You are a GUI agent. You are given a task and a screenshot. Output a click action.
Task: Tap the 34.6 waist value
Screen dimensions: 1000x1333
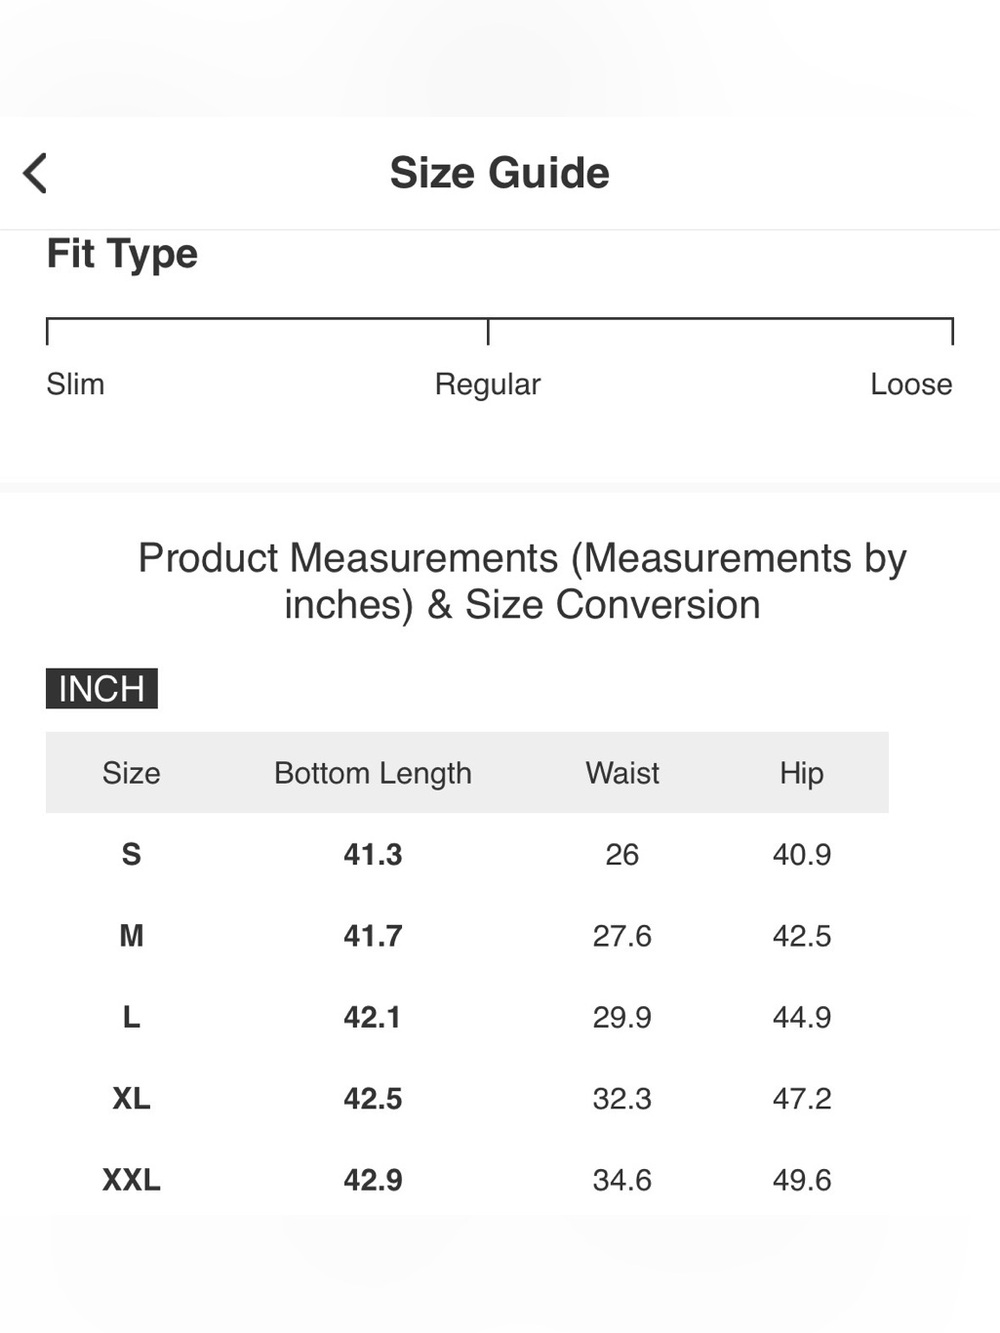point(622,1180)
